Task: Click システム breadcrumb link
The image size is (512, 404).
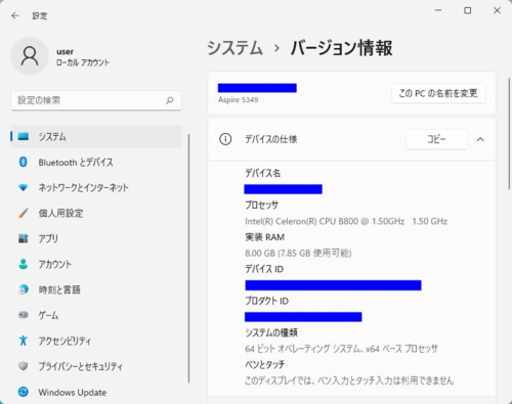Action: [235, 48]
